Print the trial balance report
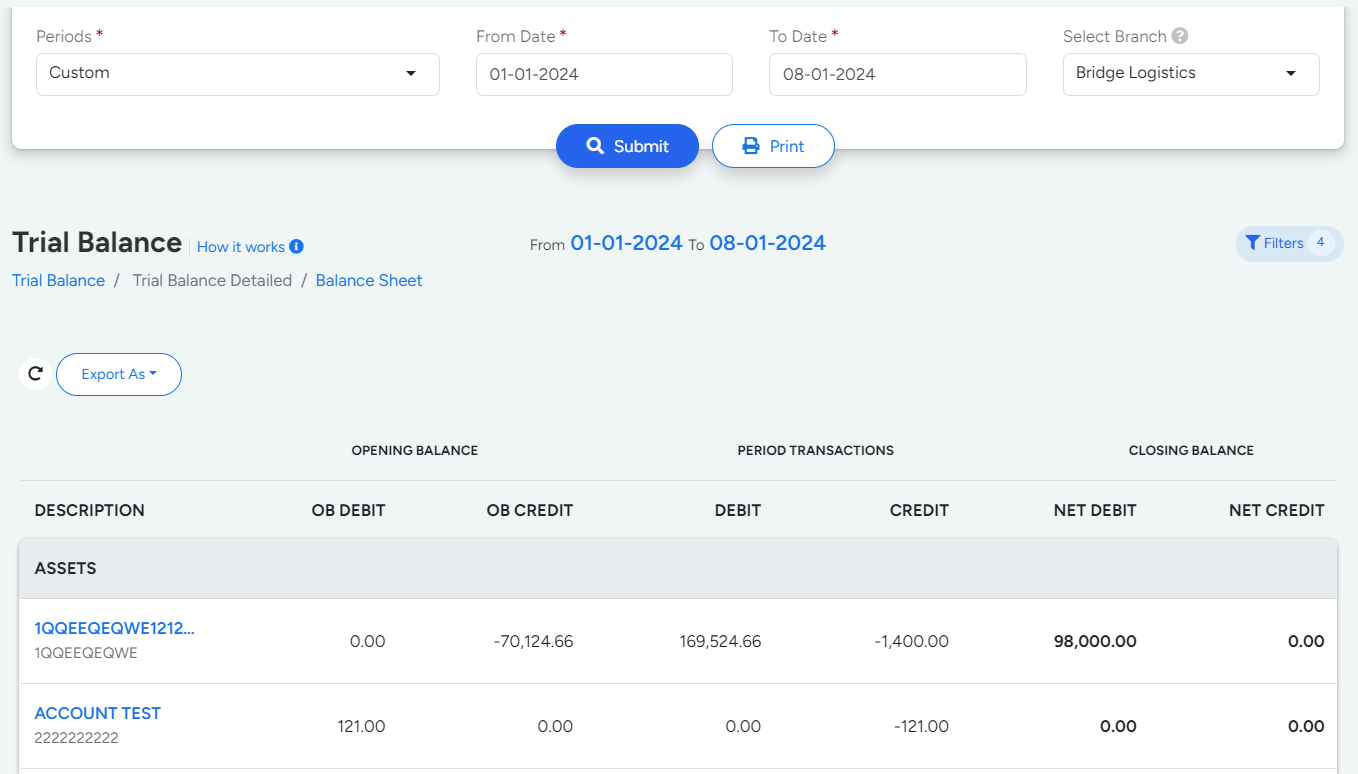 pos(773,146)
